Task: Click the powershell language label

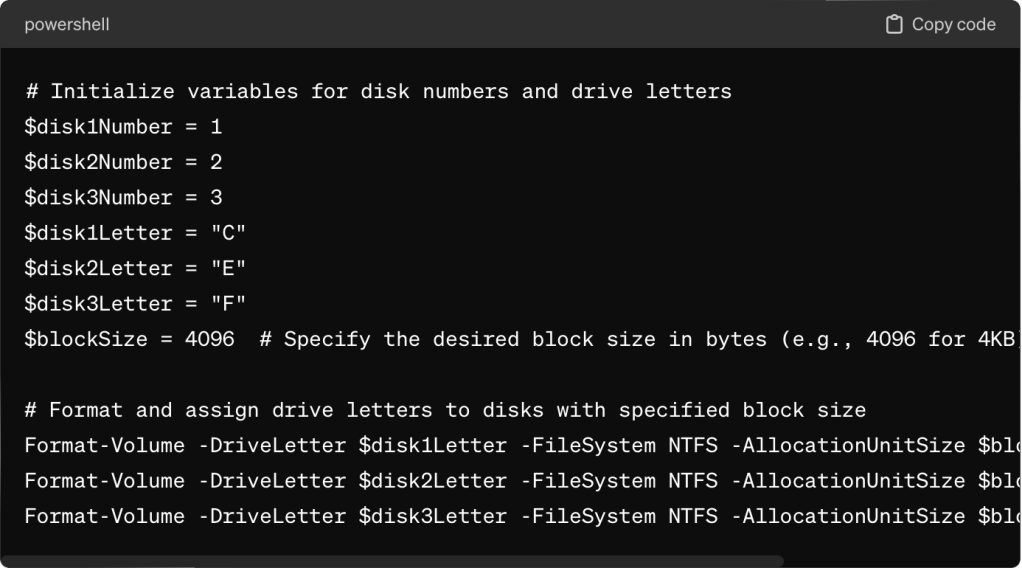Action: [67, 24]
